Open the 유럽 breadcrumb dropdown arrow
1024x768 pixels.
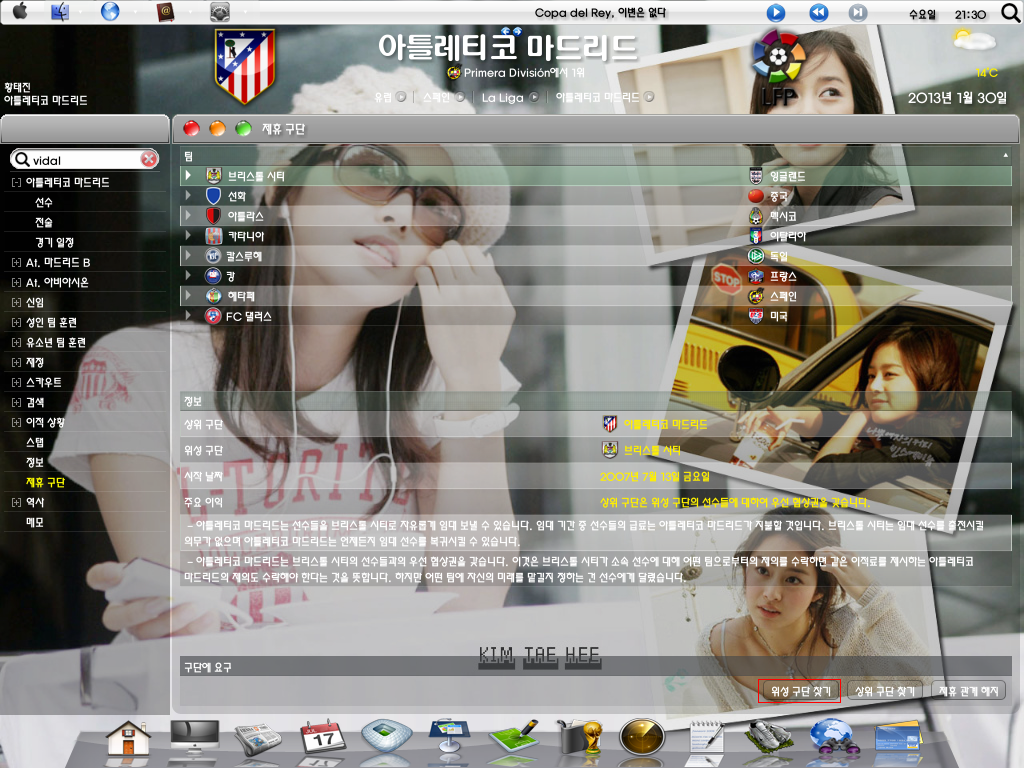pos(401,97)
